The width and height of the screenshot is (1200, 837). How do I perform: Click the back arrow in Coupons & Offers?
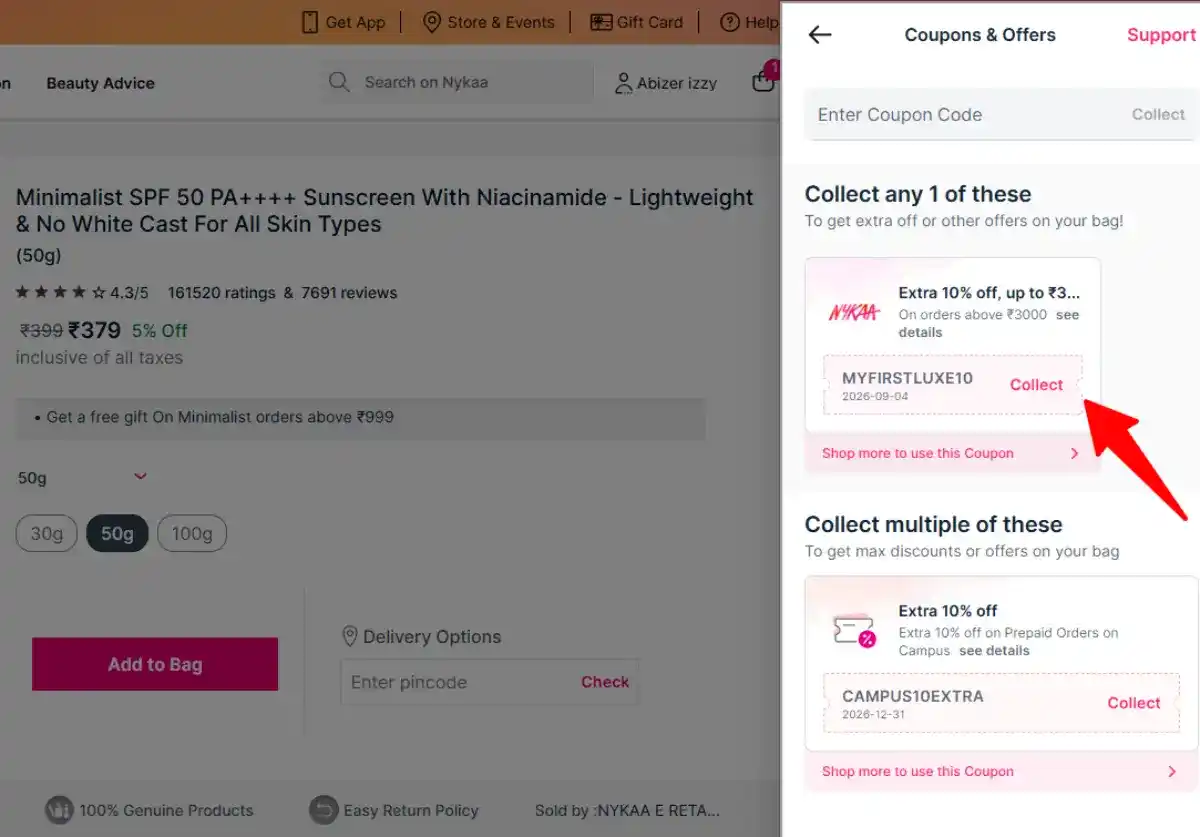pos(820,35)
